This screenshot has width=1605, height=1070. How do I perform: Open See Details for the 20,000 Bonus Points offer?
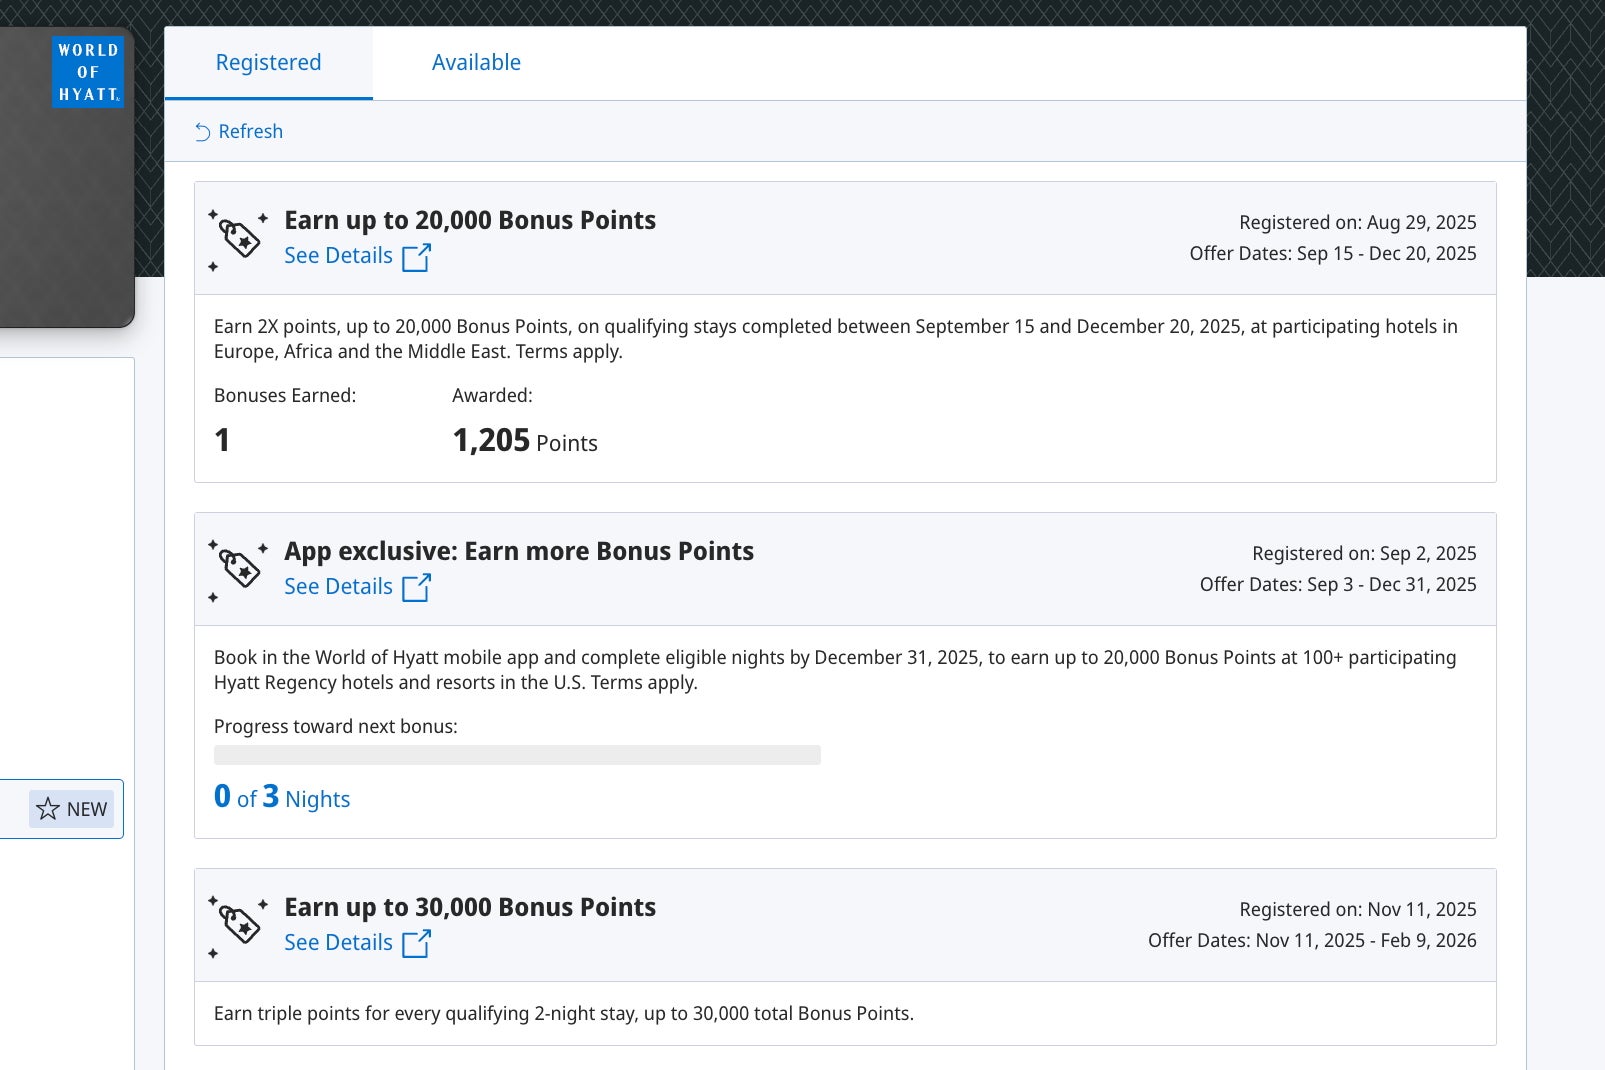[x=338, y=256]
